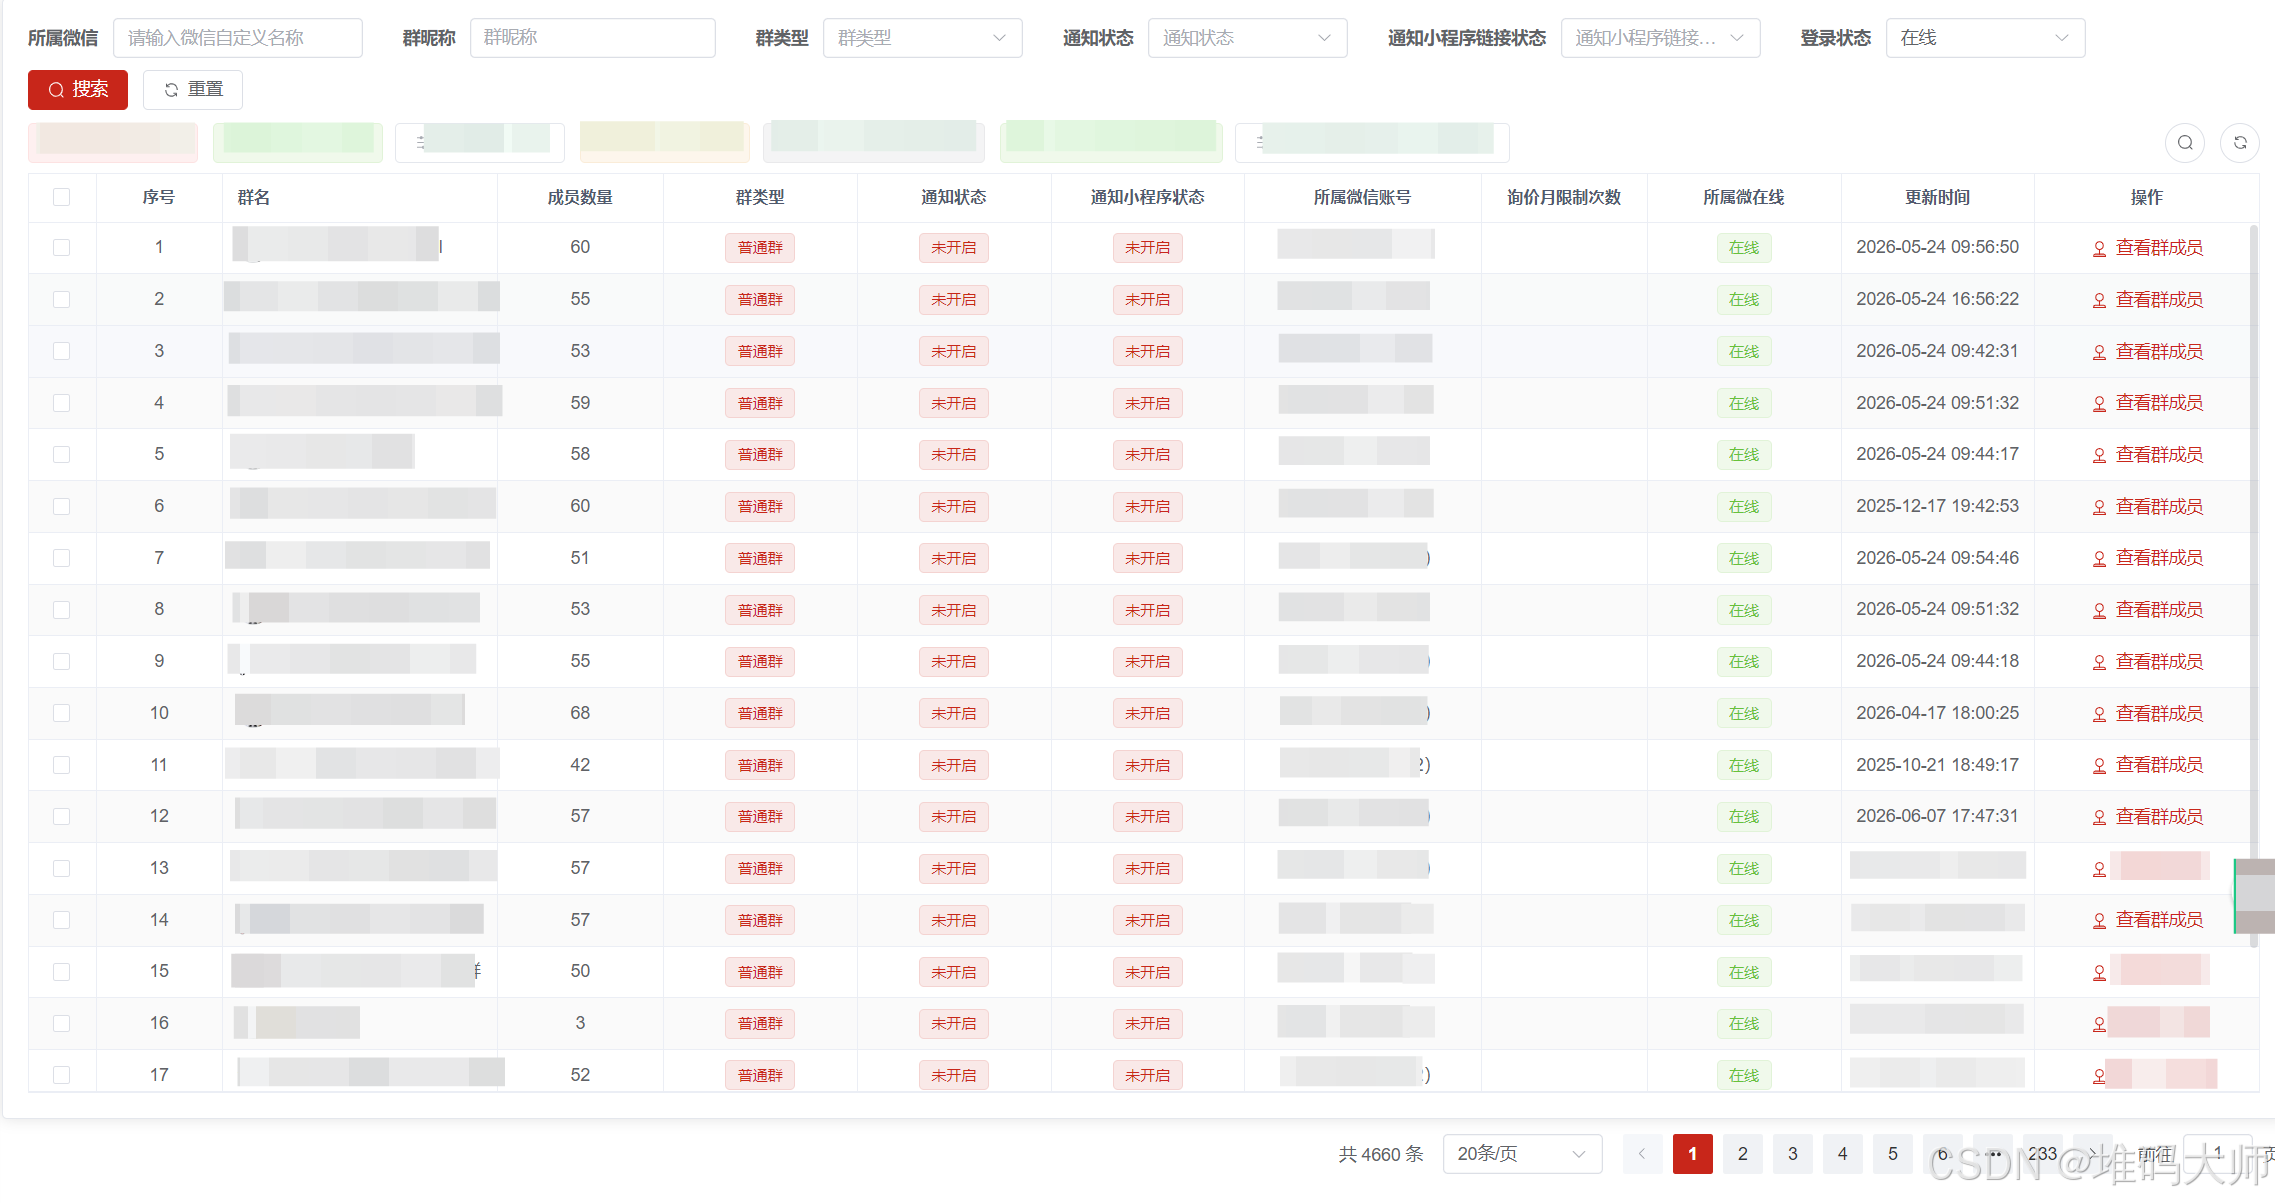Expand the 通知状态 filter dropdown
This screenshot has height=1203, width=2275.
(x=1247, y=38)
